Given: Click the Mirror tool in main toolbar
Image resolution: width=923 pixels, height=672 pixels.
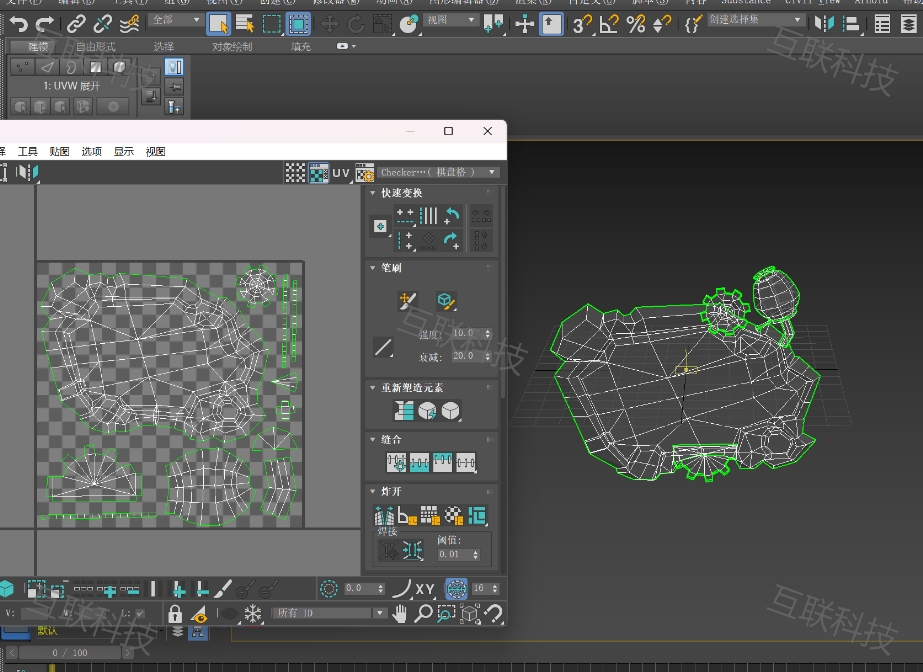Looking at the screenshot, I should [x=824, y=24].
